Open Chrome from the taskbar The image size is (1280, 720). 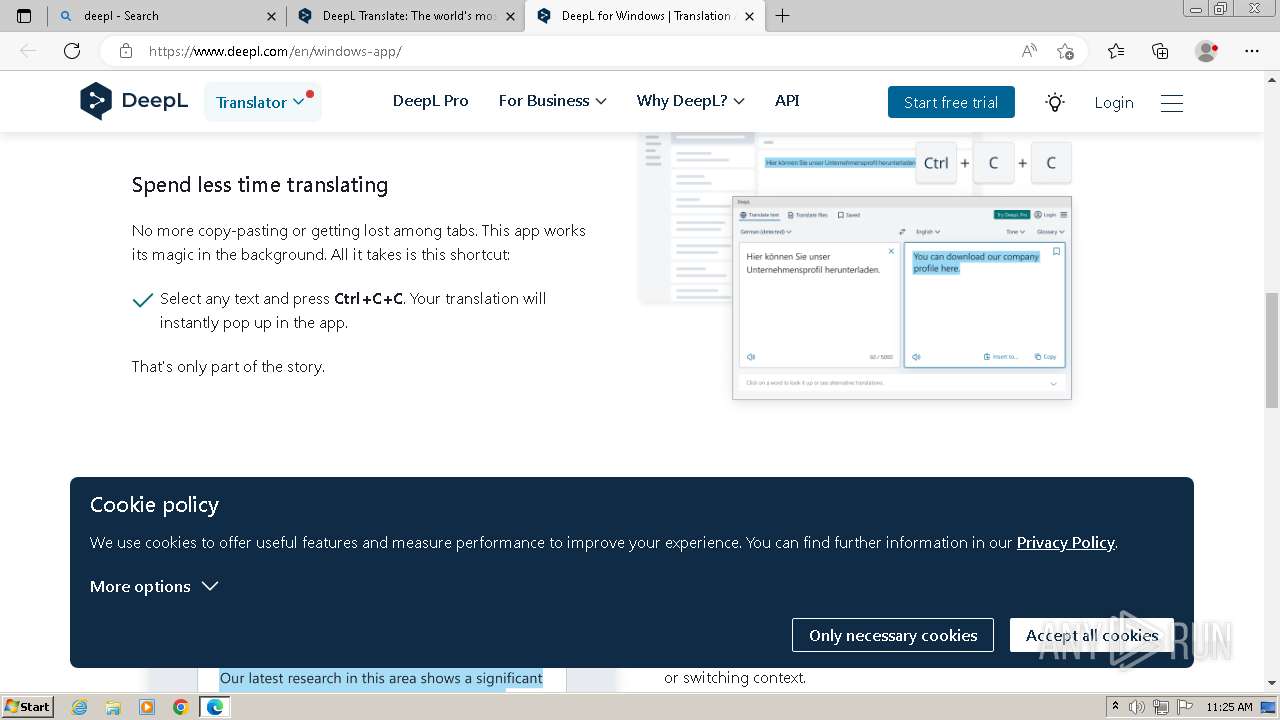(x=181, y=707)
